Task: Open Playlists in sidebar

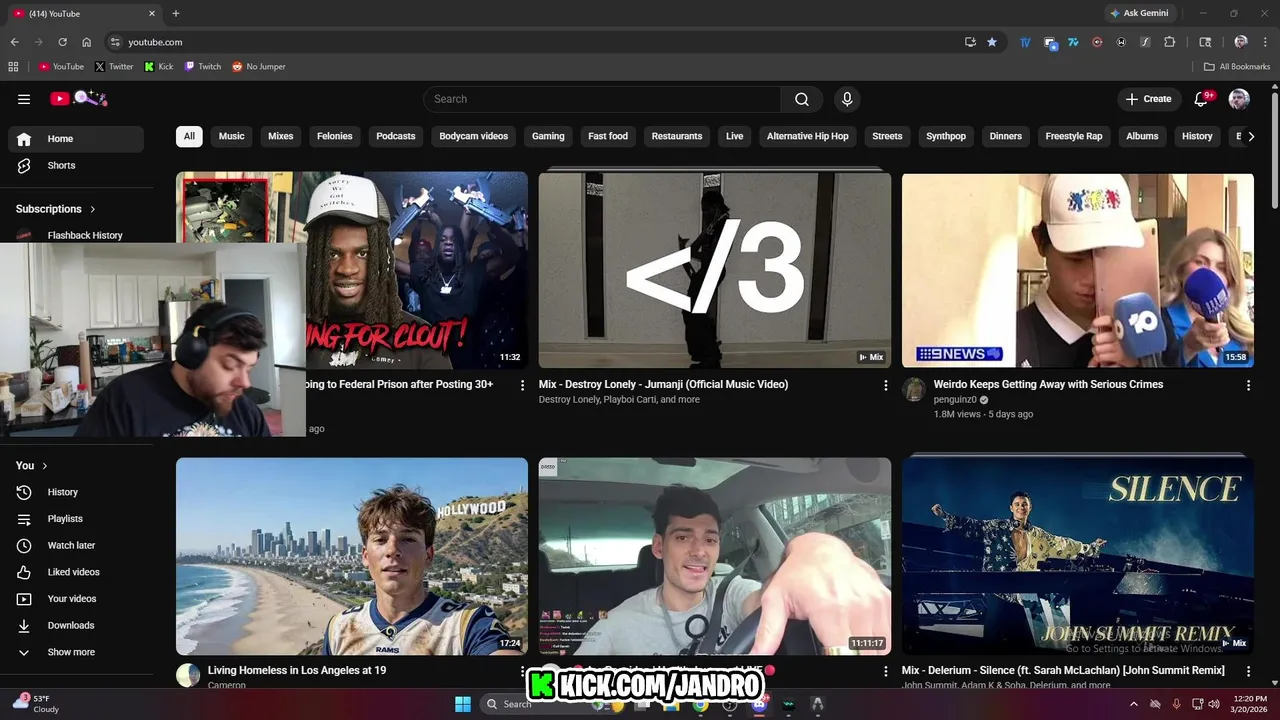Action: pos(76,519)
